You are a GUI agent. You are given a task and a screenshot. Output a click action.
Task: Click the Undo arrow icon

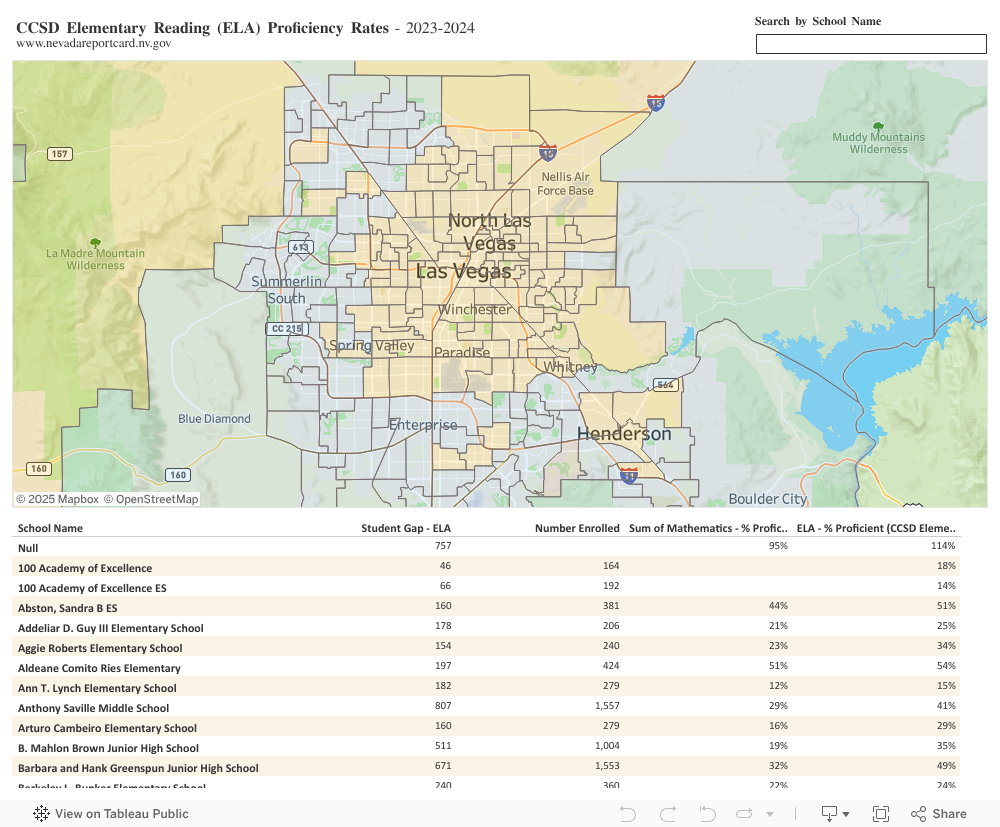click(628, 814)
